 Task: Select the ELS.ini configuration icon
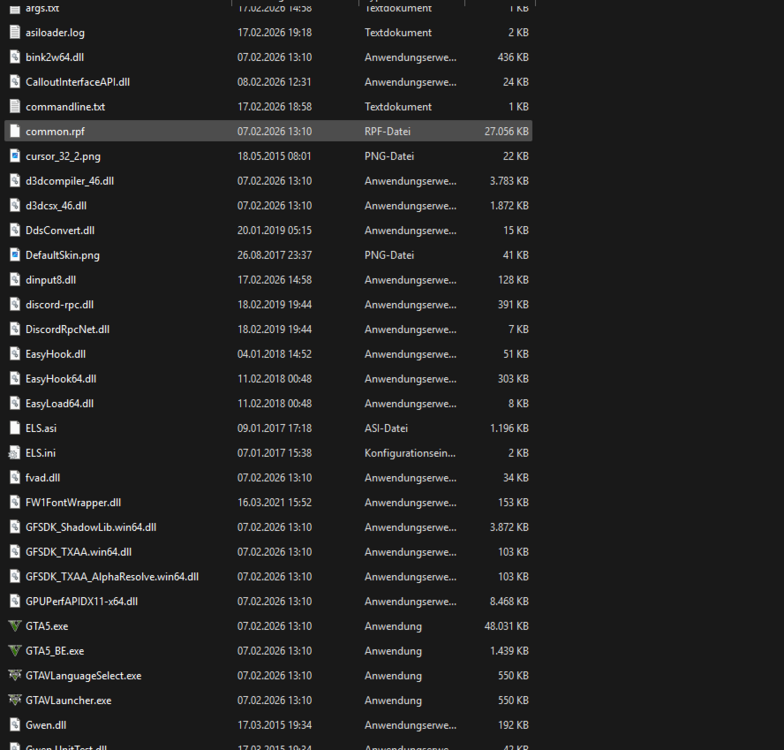click(x=14, y=453)
